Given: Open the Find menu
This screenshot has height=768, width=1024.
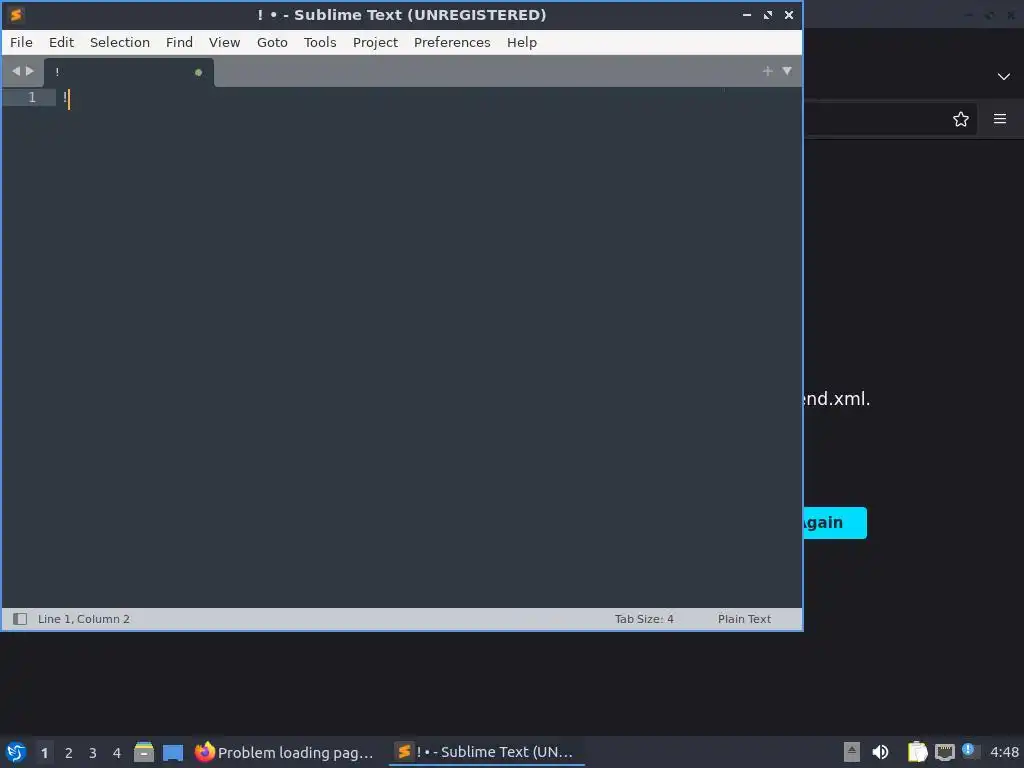Looking at the screenshot, I should (179, 42).
